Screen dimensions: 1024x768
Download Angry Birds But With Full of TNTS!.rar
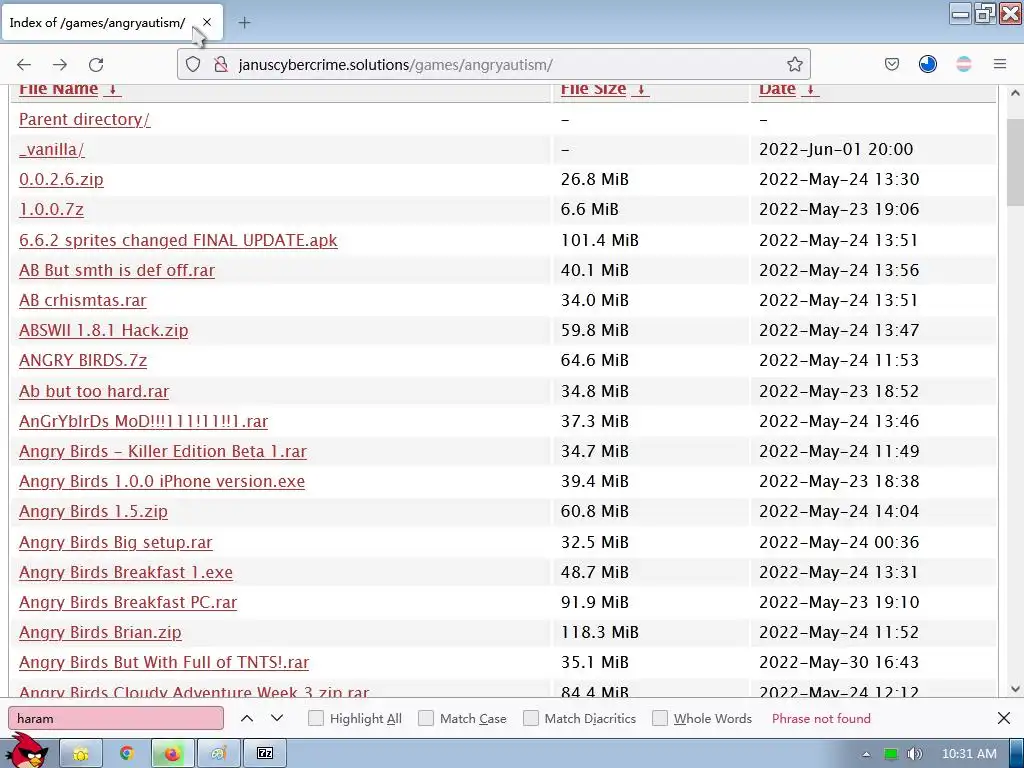164,662
